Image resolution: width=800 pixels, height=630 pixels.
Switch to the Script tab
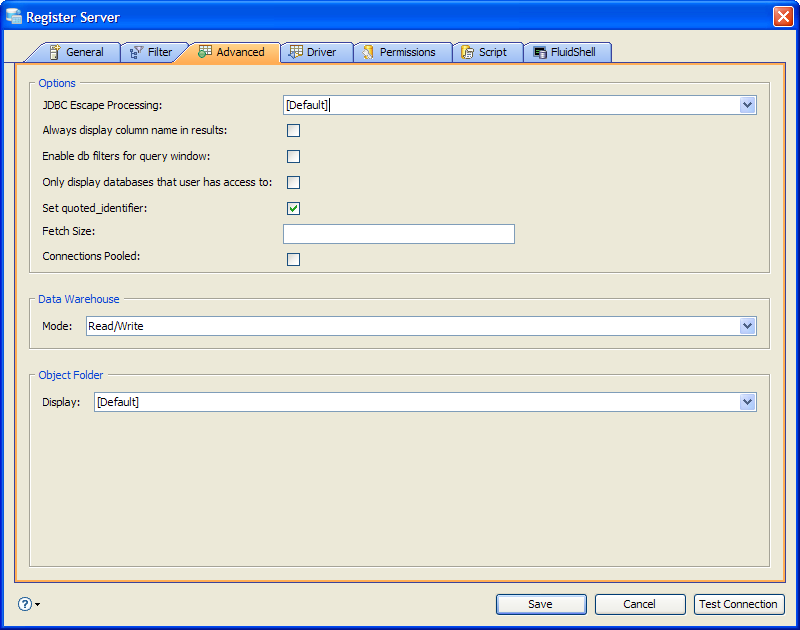coord(488,52)
